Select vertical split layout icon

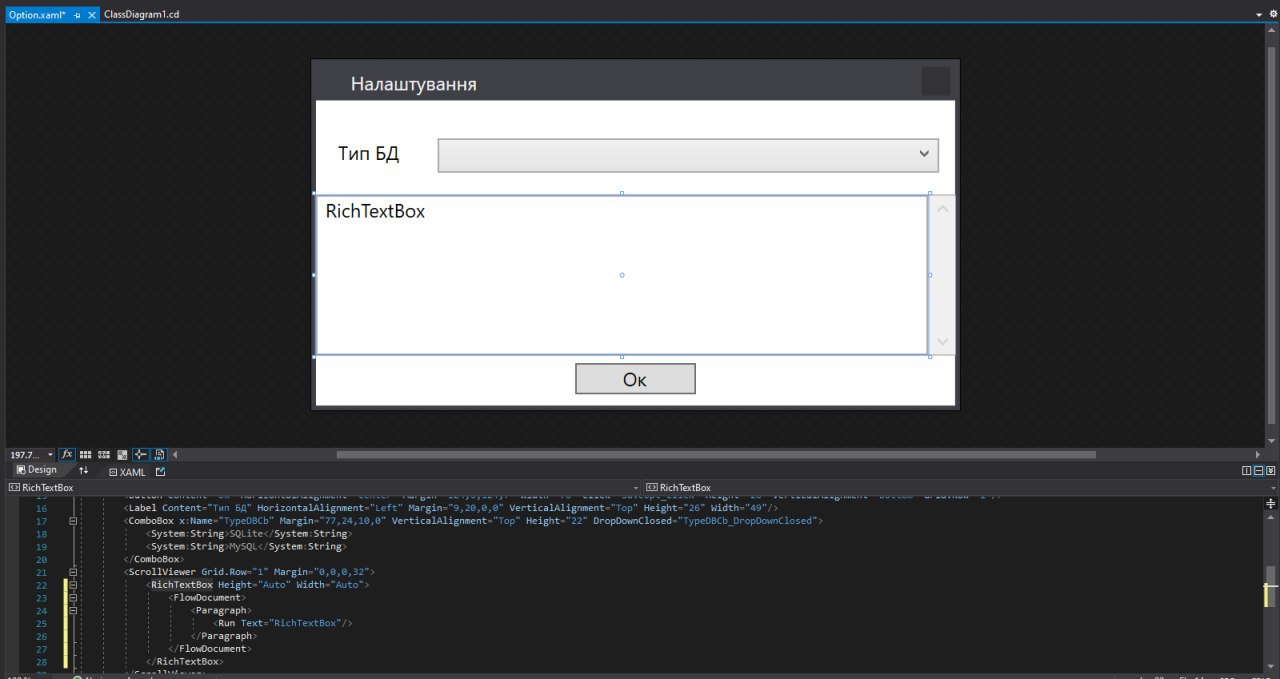click(1247, 471)
